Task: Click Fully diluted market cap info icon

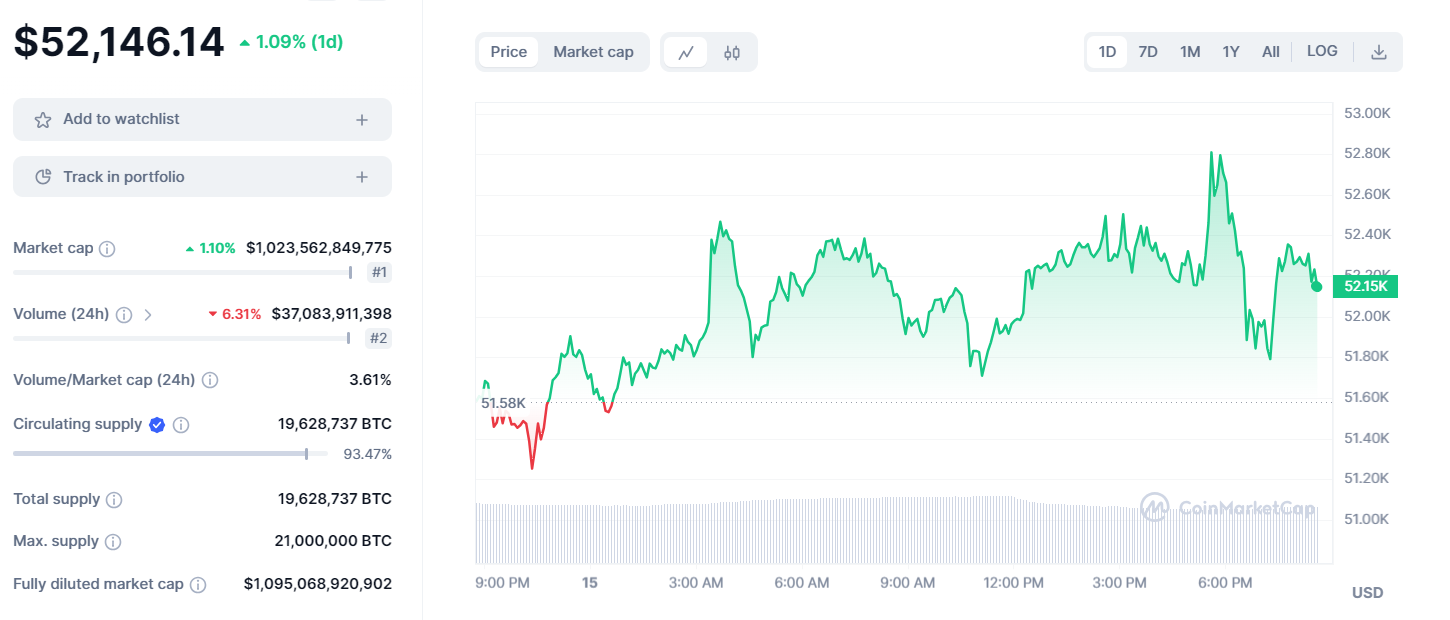Action: [198, 584]
